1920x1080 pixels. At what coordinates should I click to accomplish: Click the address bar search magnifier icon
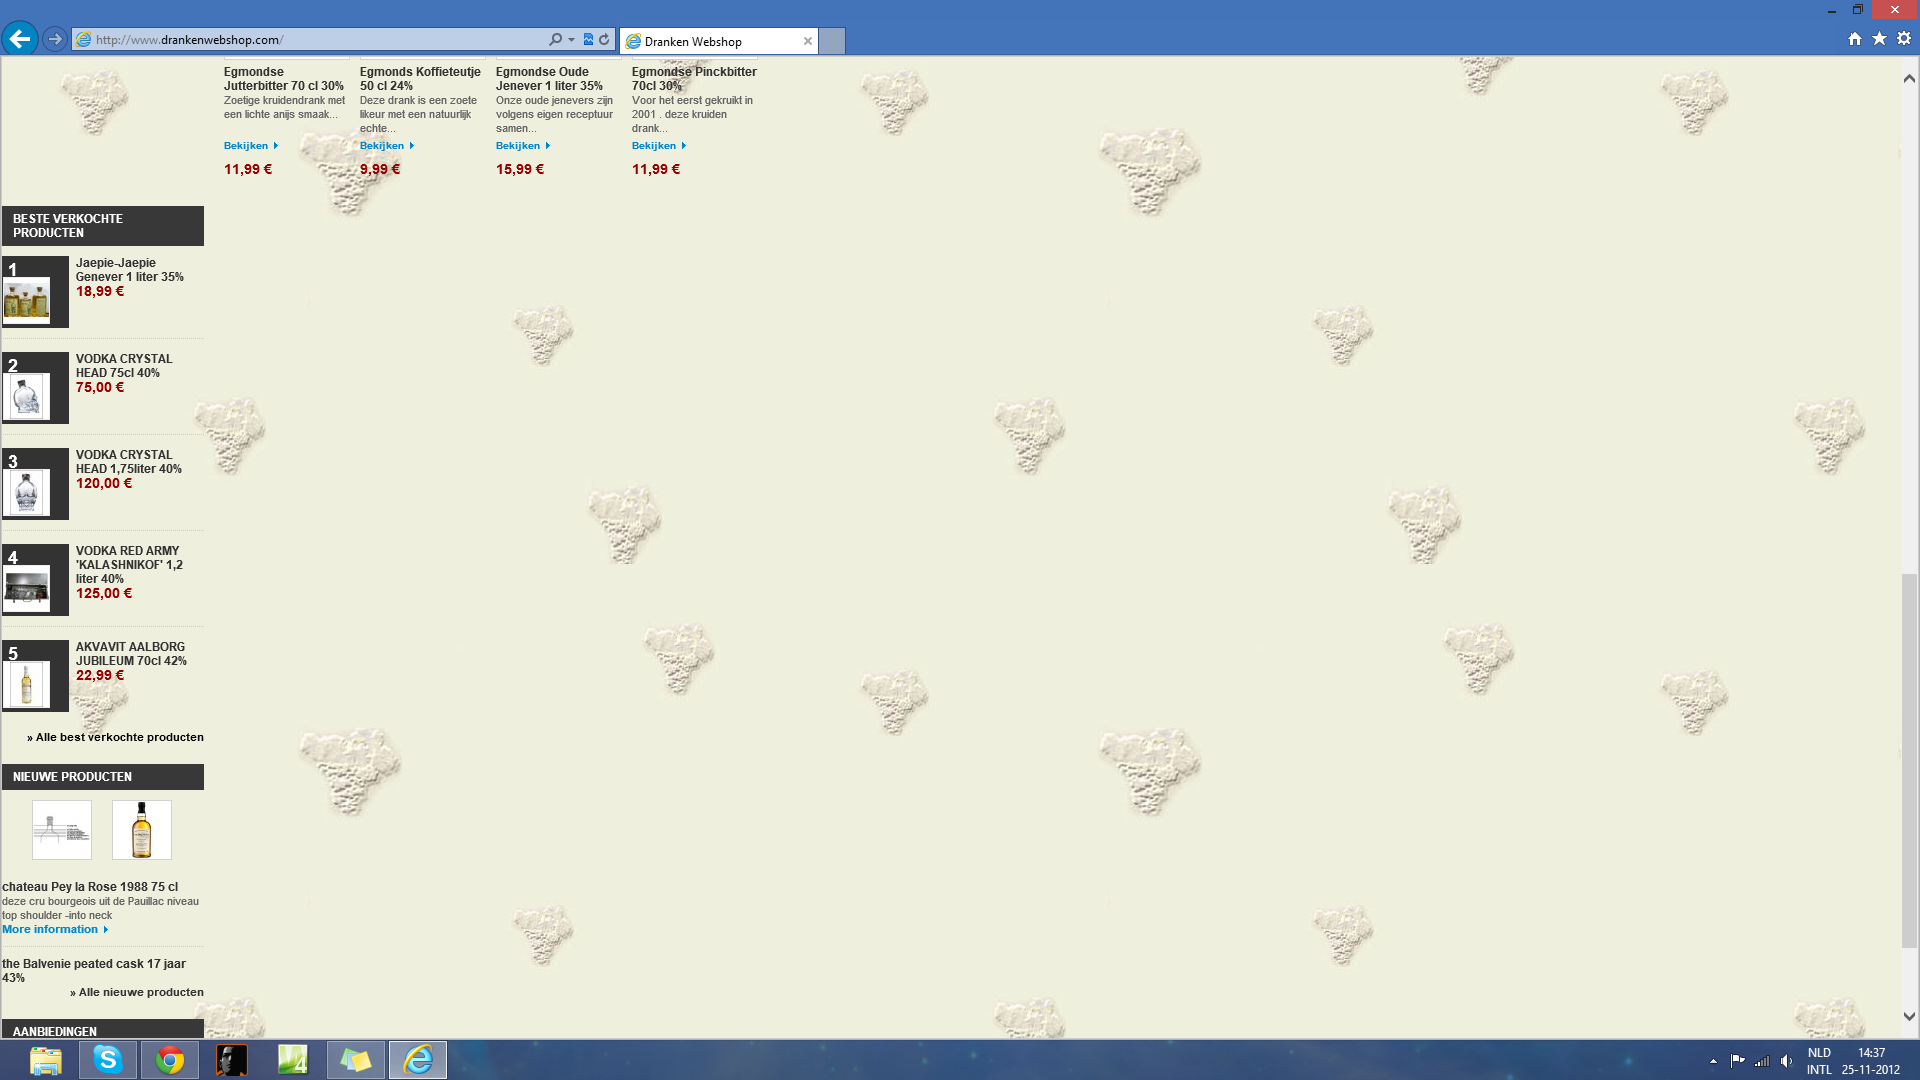point(555,40)
